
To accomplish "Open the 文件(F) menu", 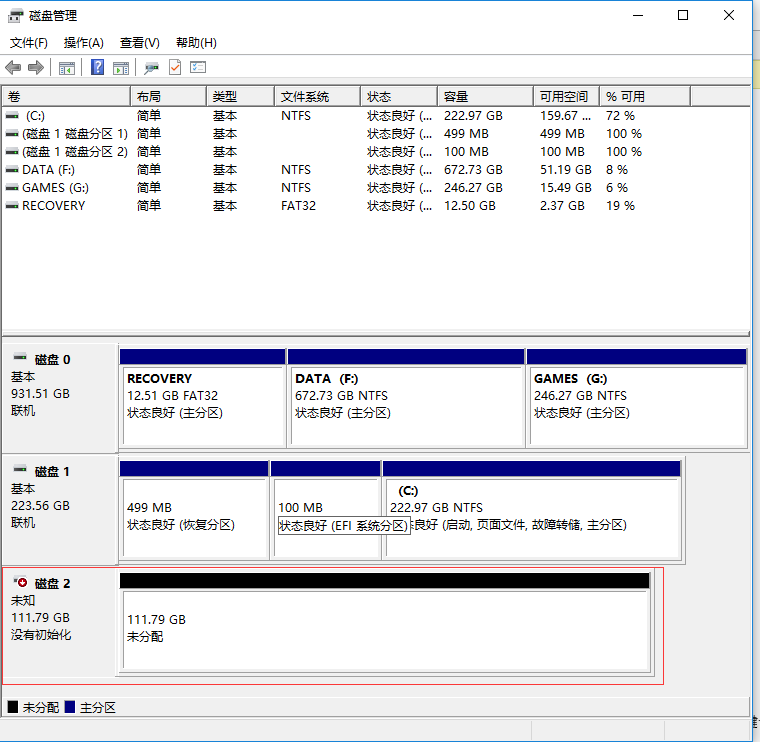I will point(29,43).
